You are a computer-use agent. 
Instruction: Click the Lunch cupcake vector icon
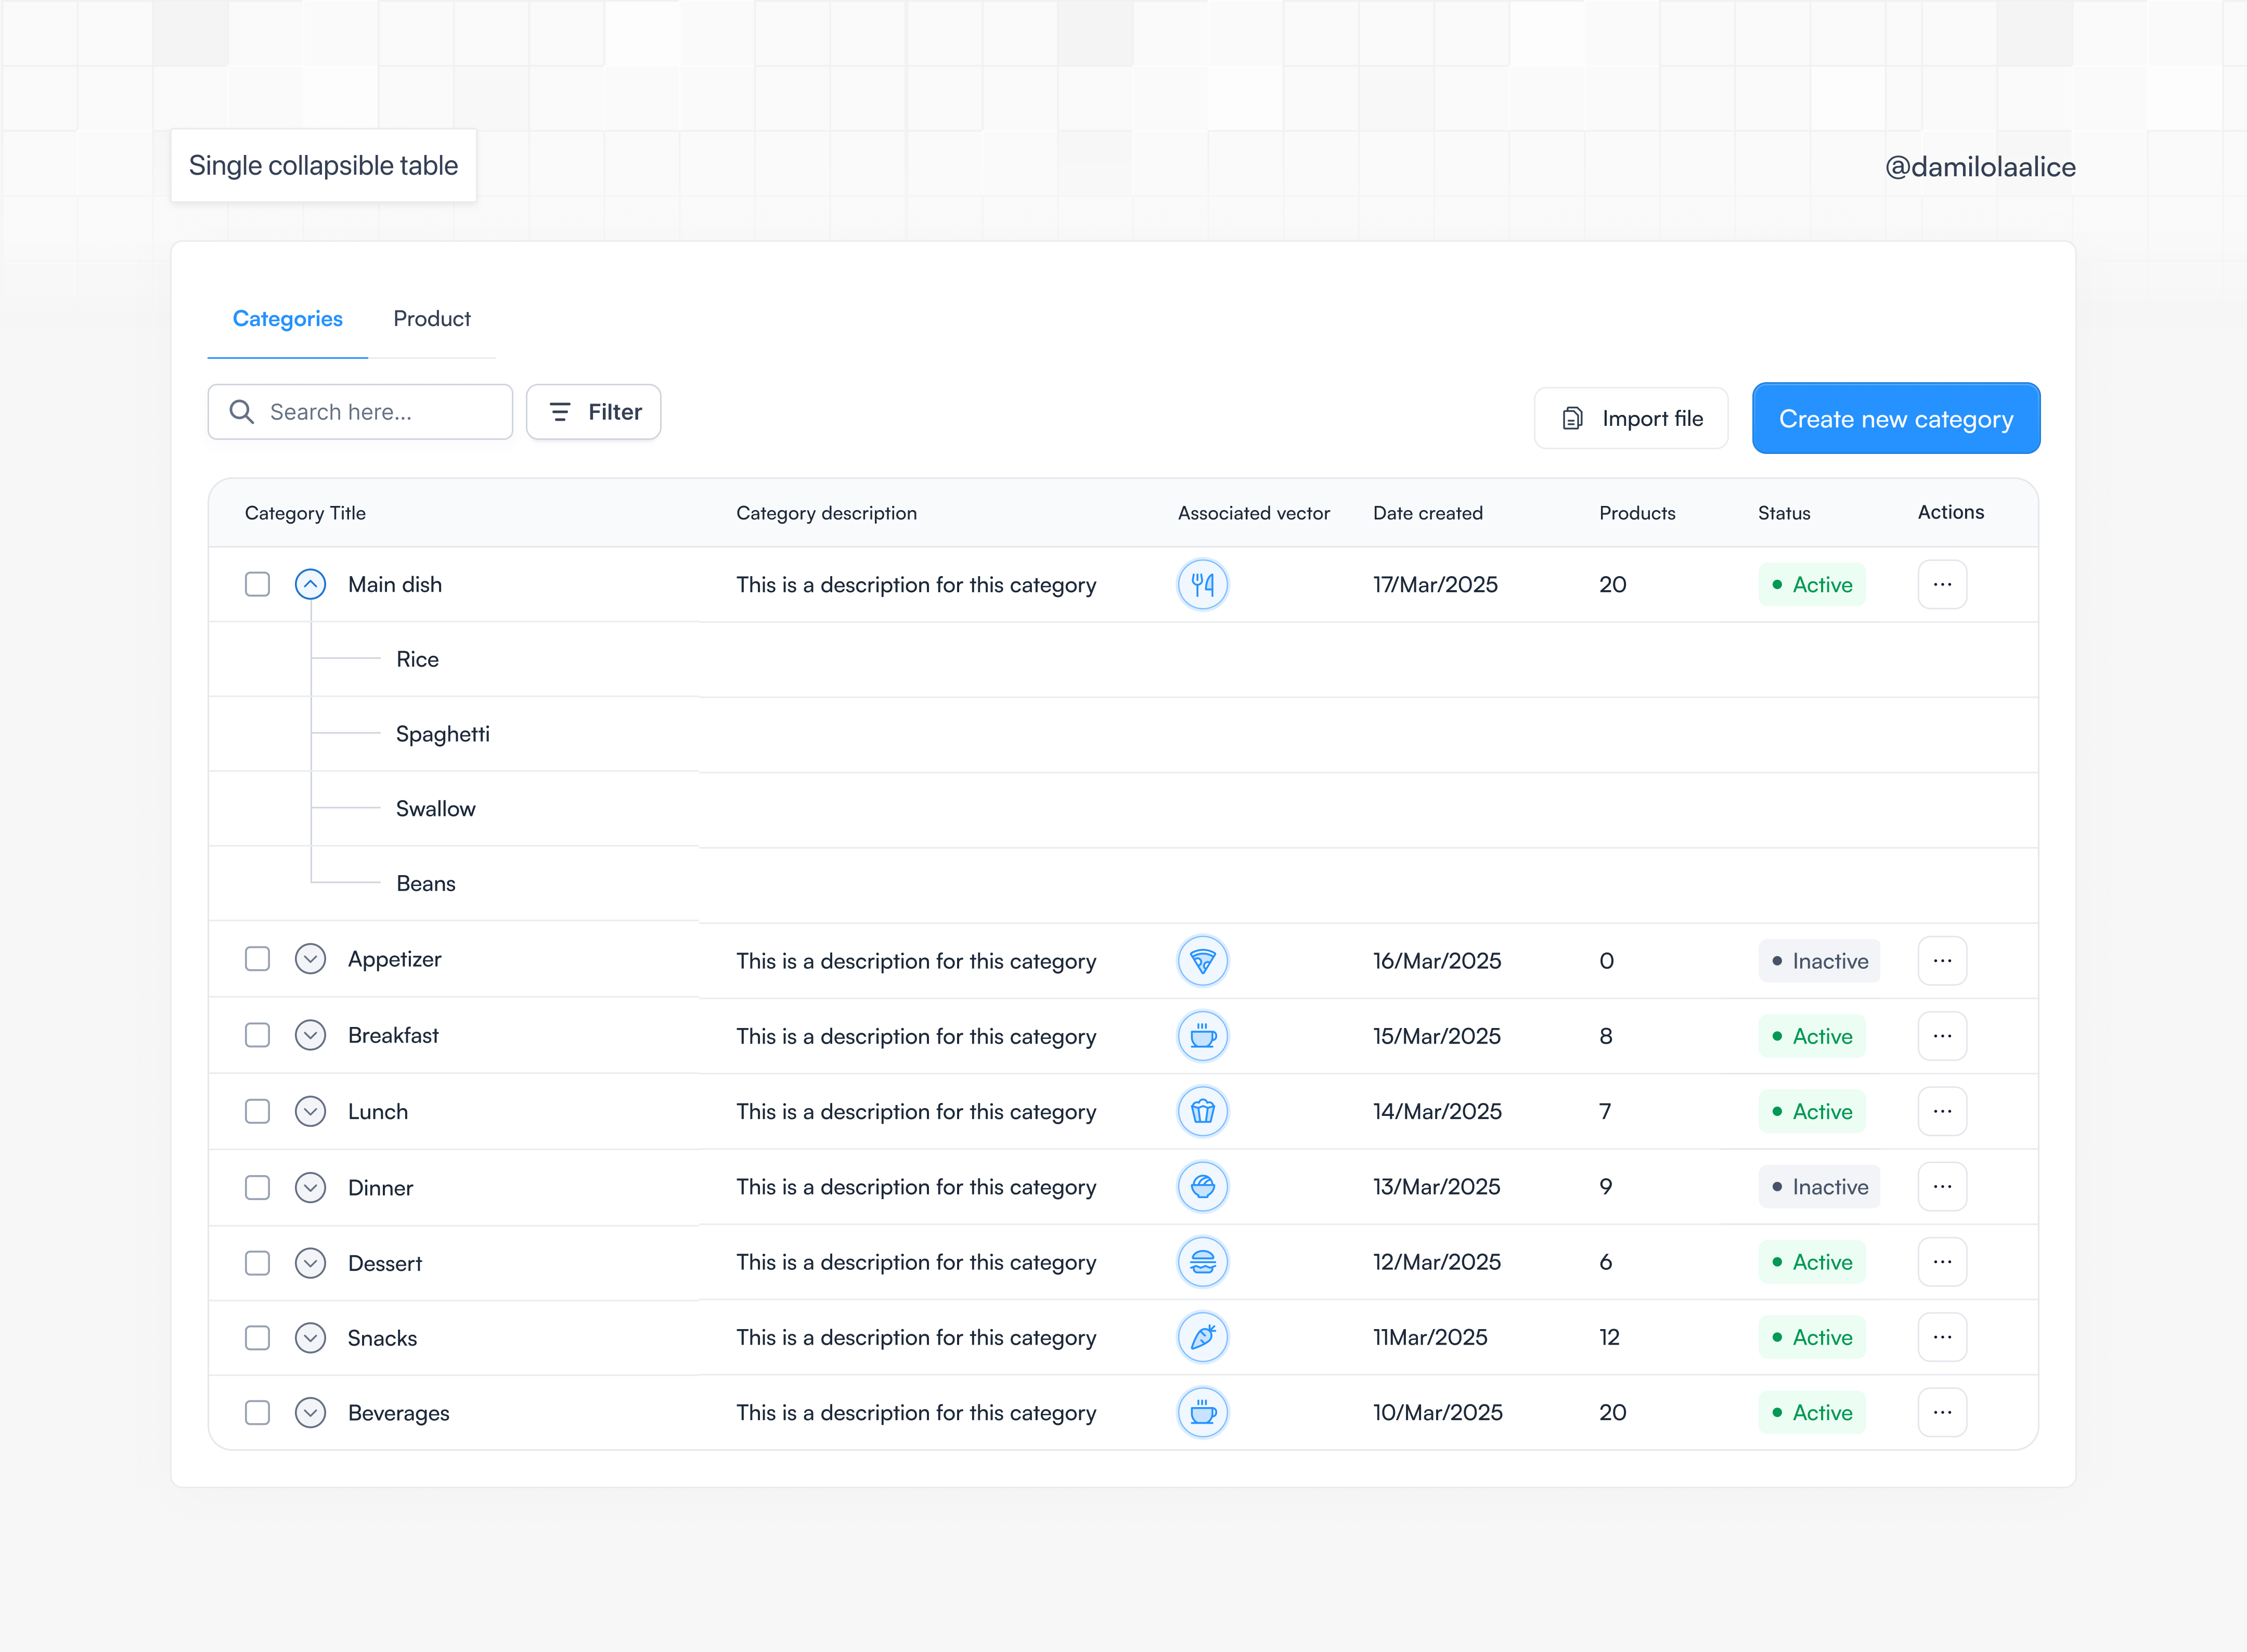click(1203, 1111)
